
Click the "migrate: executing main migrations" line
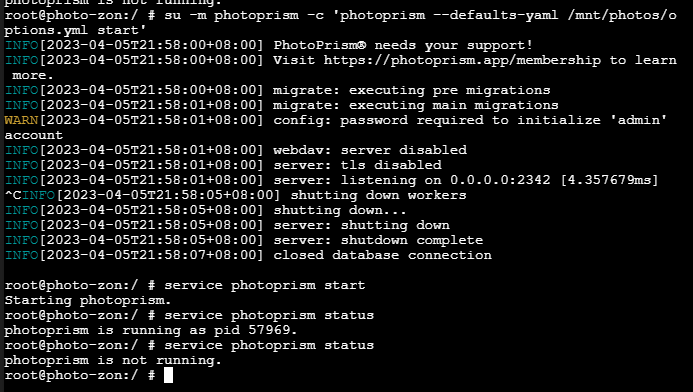pyautogui.click(x=416, y=105)
